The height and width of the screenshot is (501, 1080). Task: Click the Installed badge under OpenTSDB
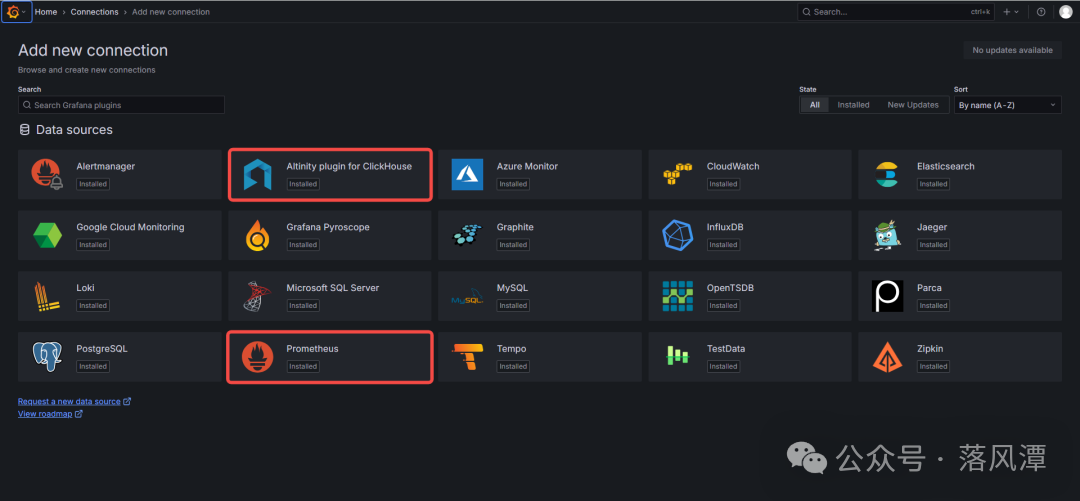click(x=723, y=305)
